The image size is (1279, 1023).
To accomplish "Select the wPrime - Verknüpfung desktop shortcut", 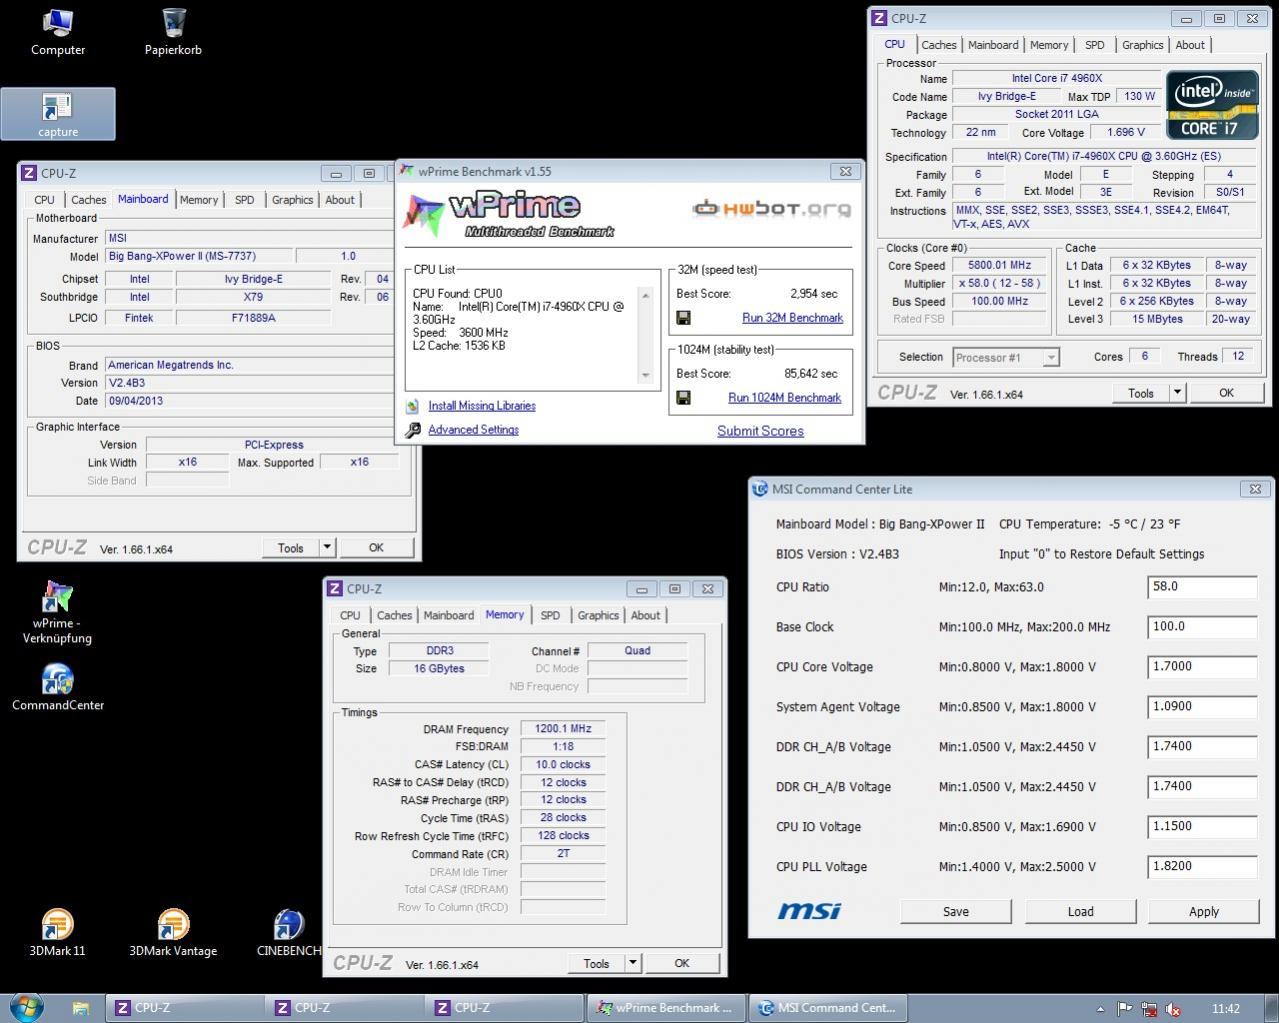I will pyautogui.click(x=57, y=612).
